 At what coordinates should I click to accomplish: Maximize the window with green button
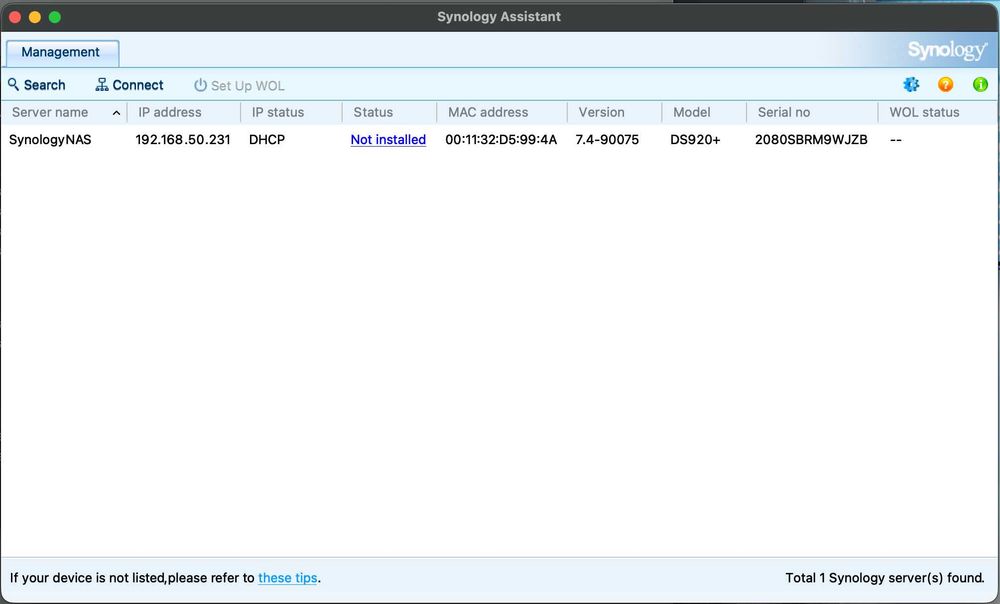coord(55,17)
